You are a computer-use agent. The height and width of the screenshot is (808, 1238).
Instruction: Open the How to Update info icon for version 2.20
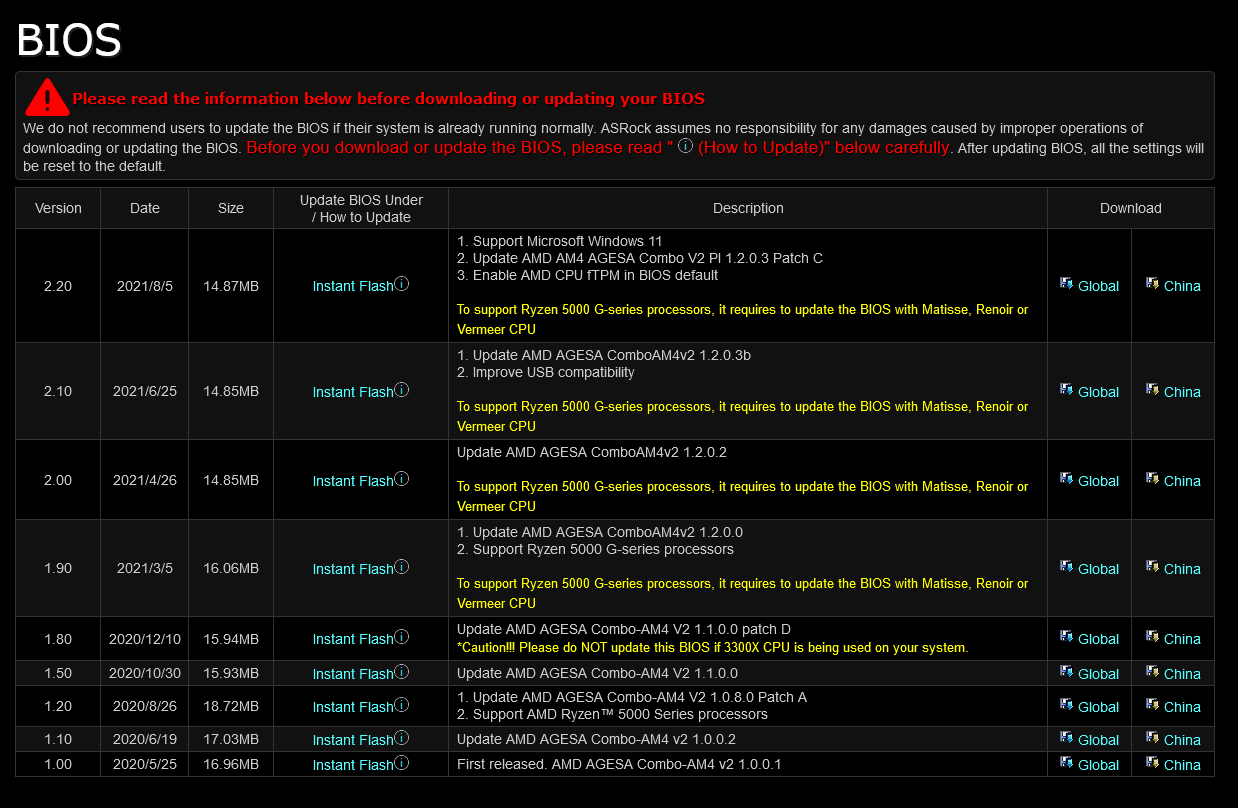402,284
